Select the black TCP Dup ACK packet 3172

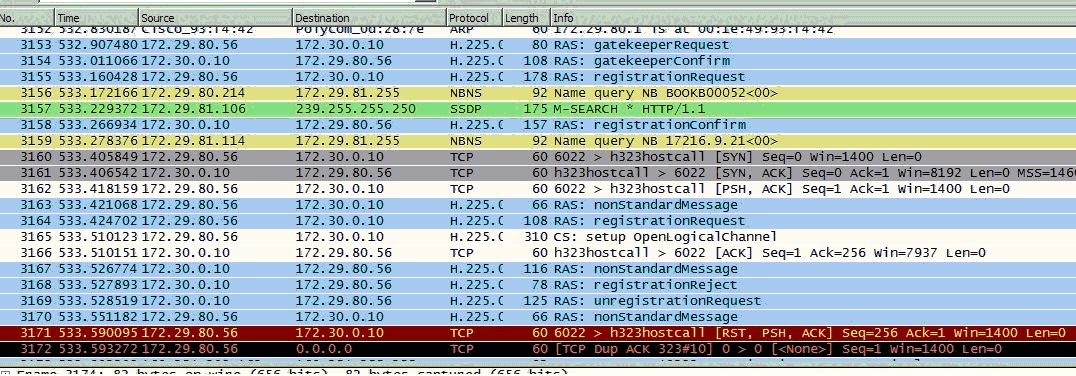coord(538,349)
